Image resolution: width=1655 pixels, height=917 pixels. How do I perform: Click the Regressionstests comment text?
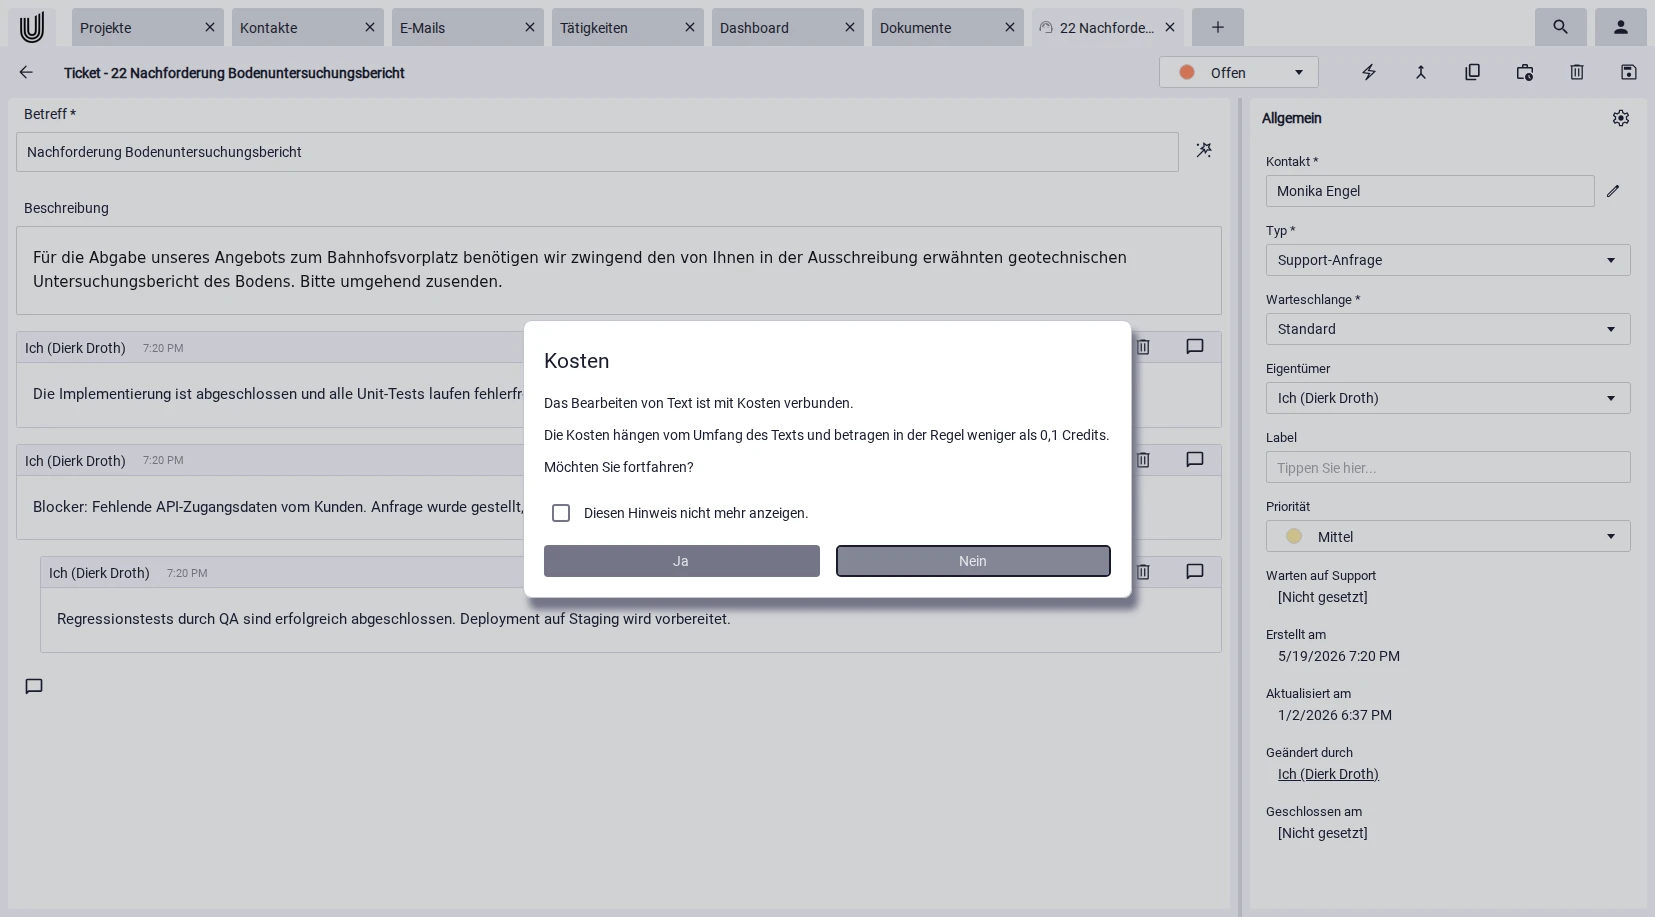pos(393,619)
